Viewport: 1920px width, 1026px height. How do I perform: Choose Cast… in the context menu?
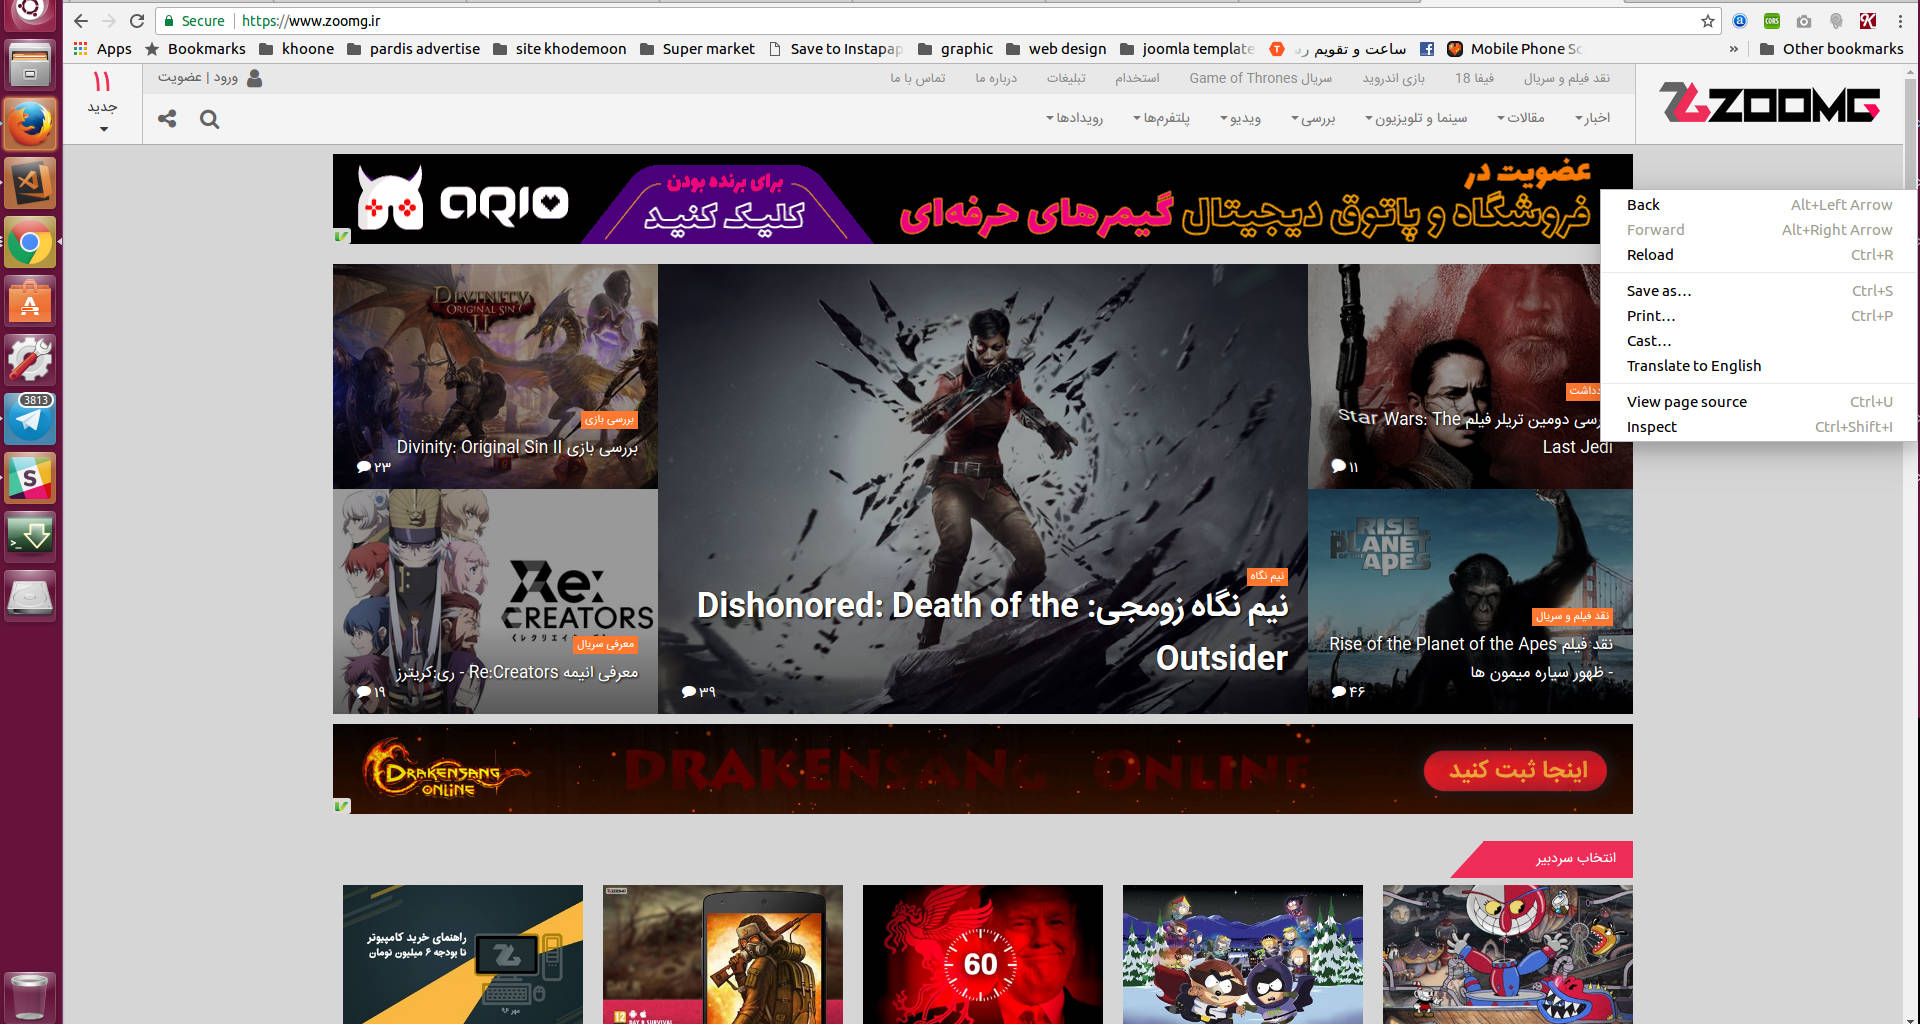pos(1759,341)
